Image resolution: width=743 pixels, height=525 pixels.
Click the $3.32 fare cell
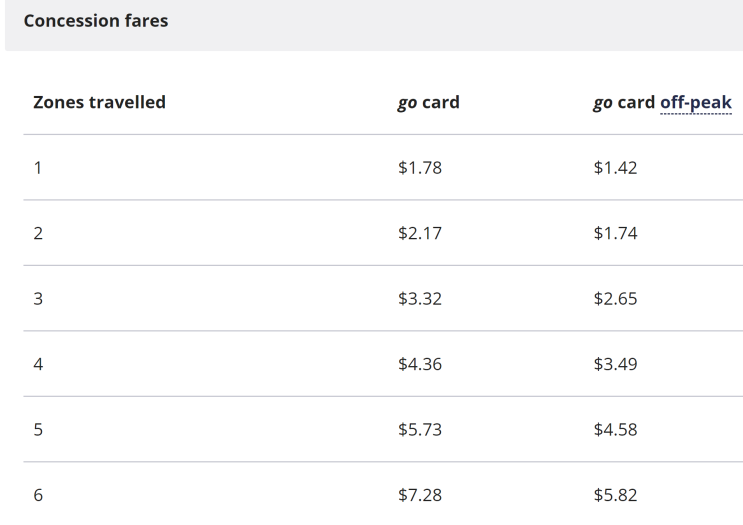pos(419,299)
